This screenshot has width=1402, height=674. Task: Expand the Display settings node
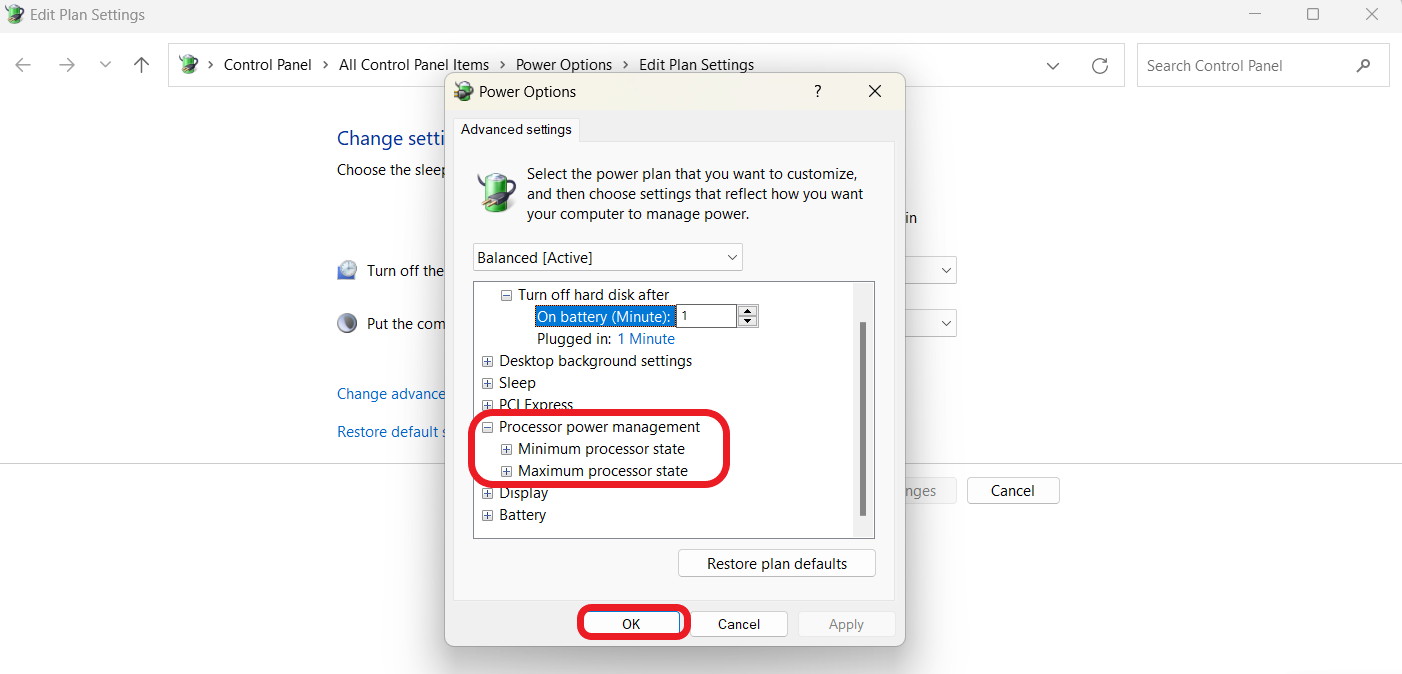click(487, 493)
